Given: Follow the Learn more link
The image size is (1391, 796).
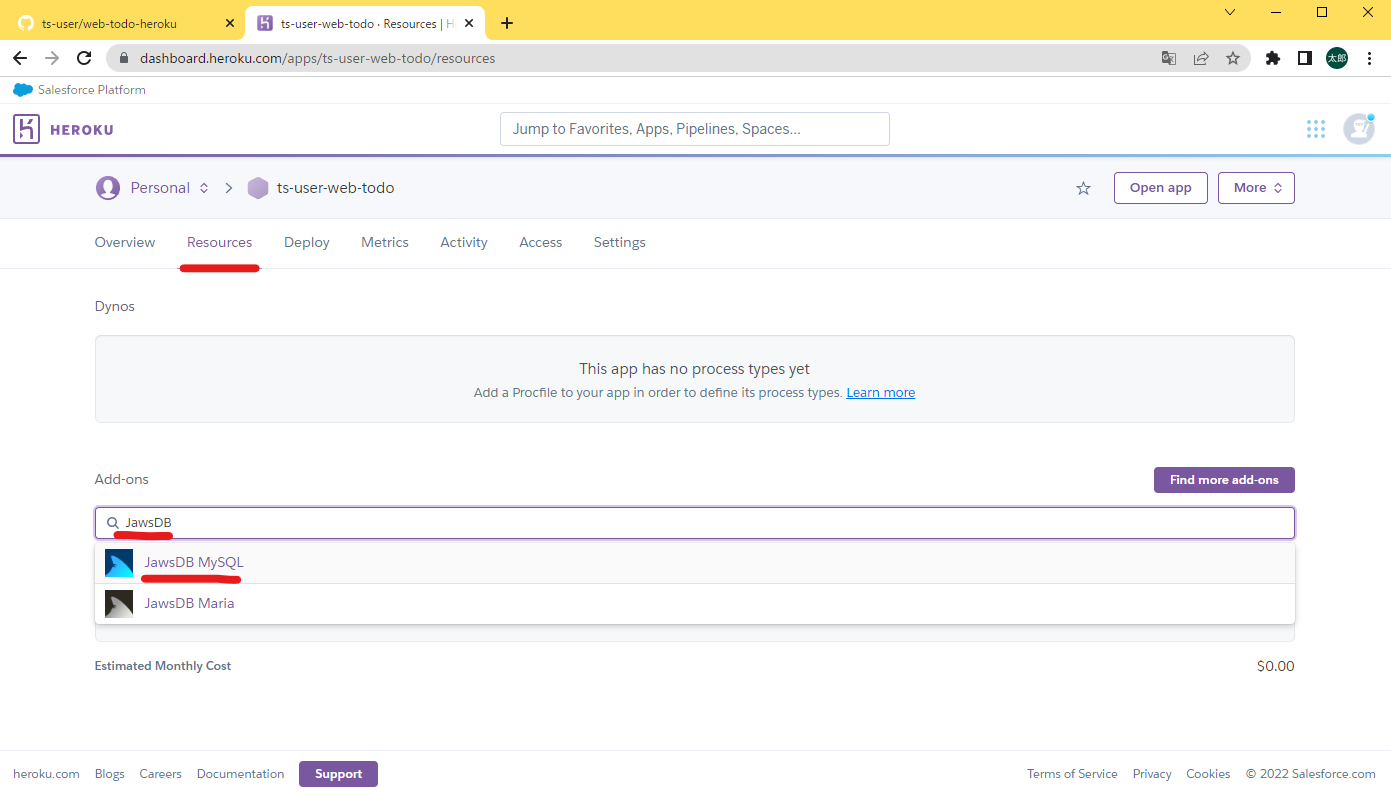Looking at the screenshot, I should [x=881, y=393].
